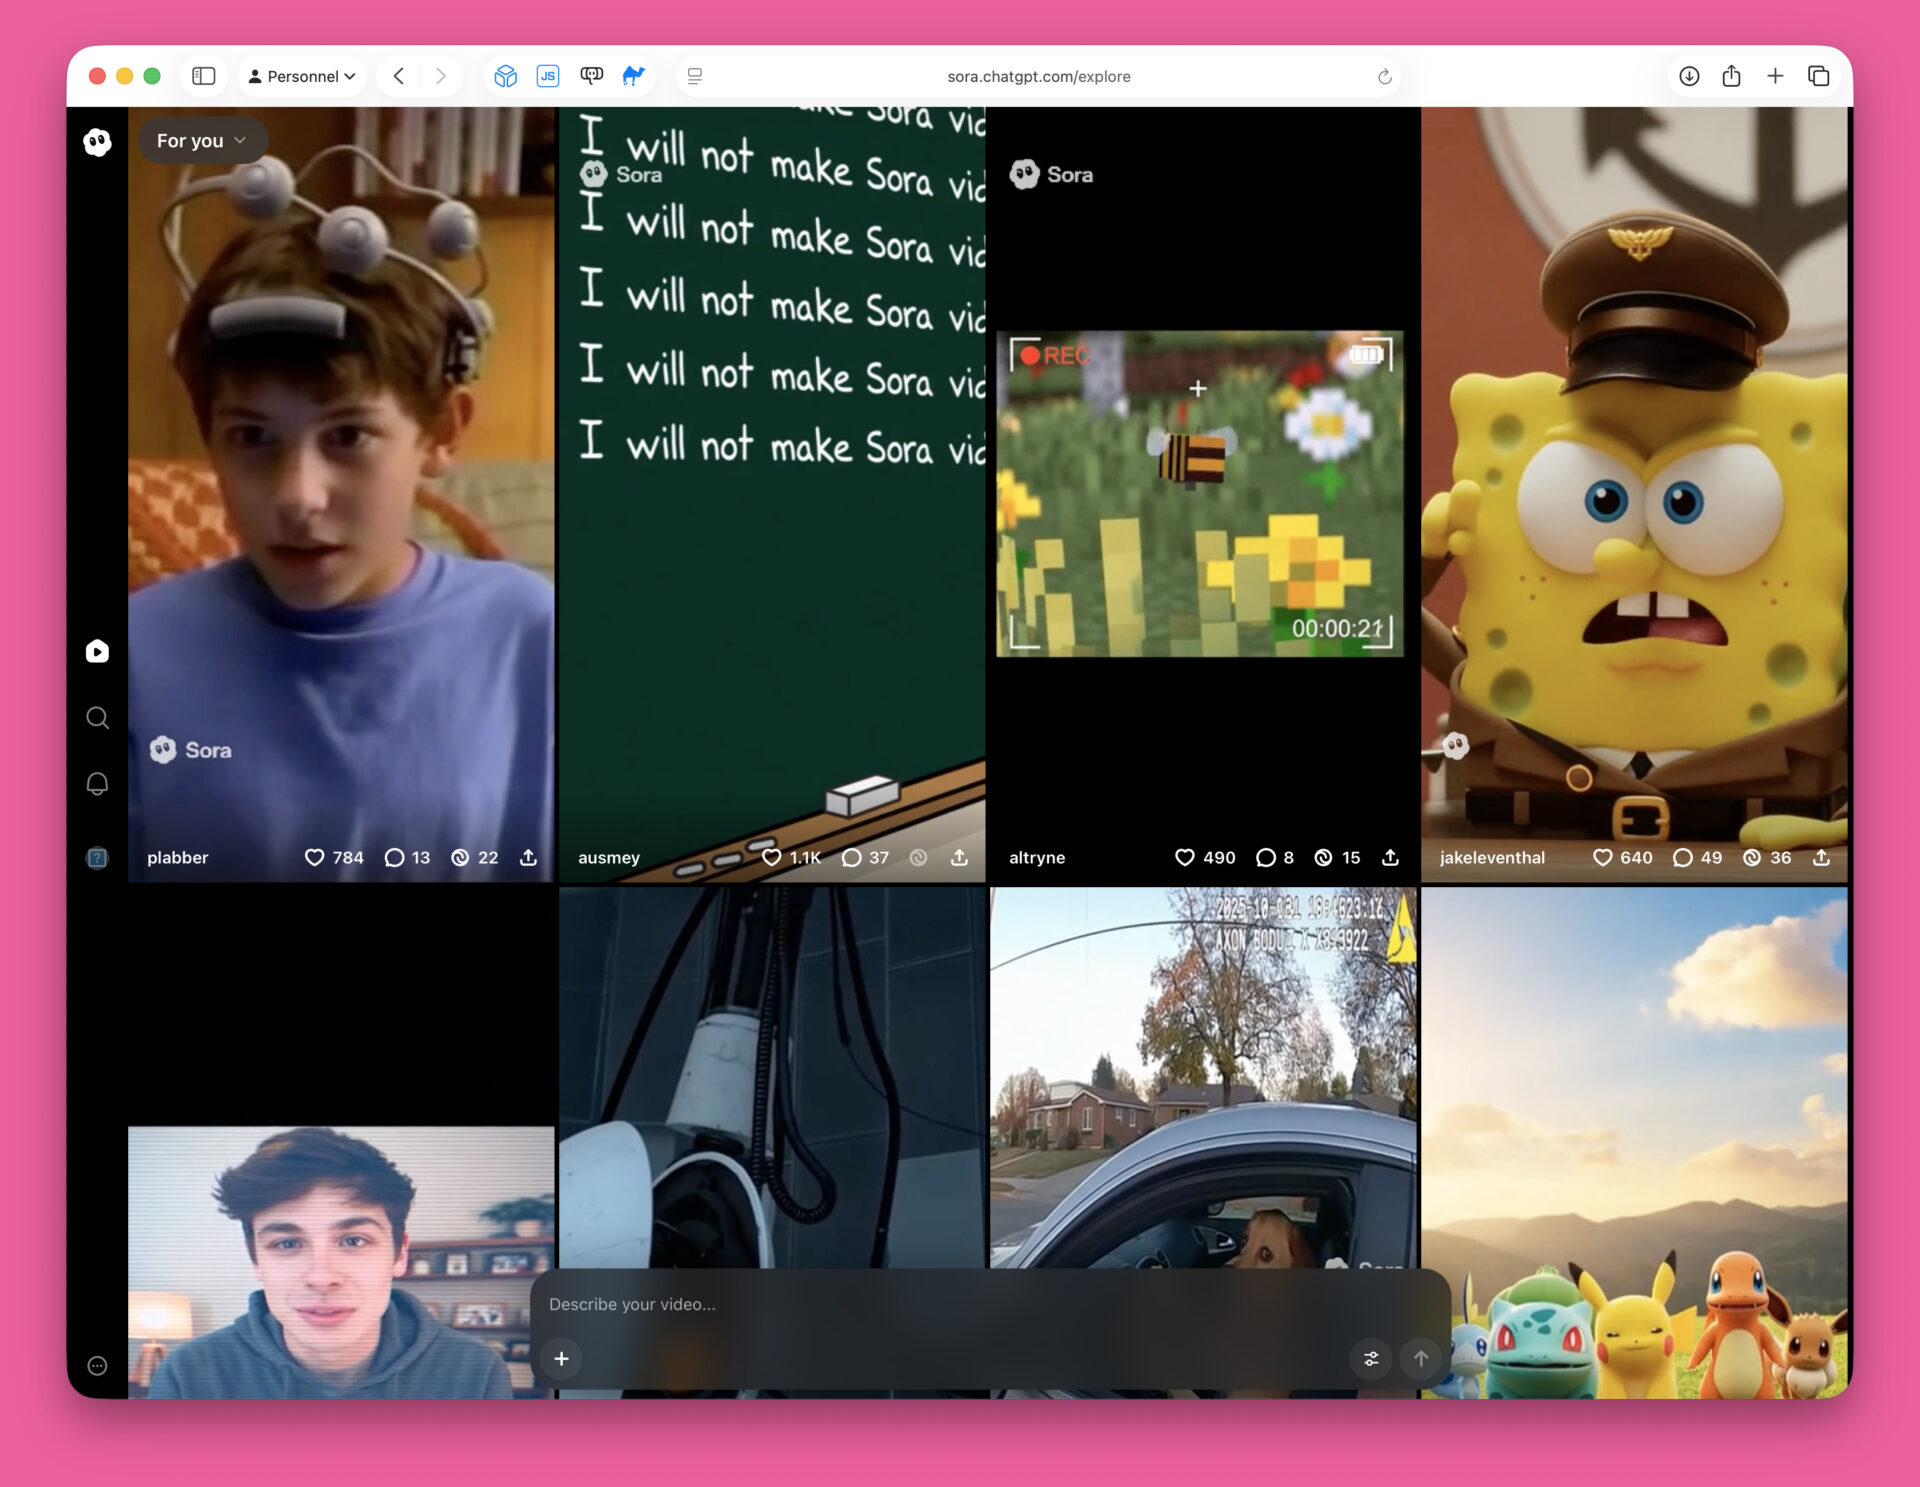Open comments on plabber's video
Viewport: 1920px width, 1487px height.
[394, 858]
